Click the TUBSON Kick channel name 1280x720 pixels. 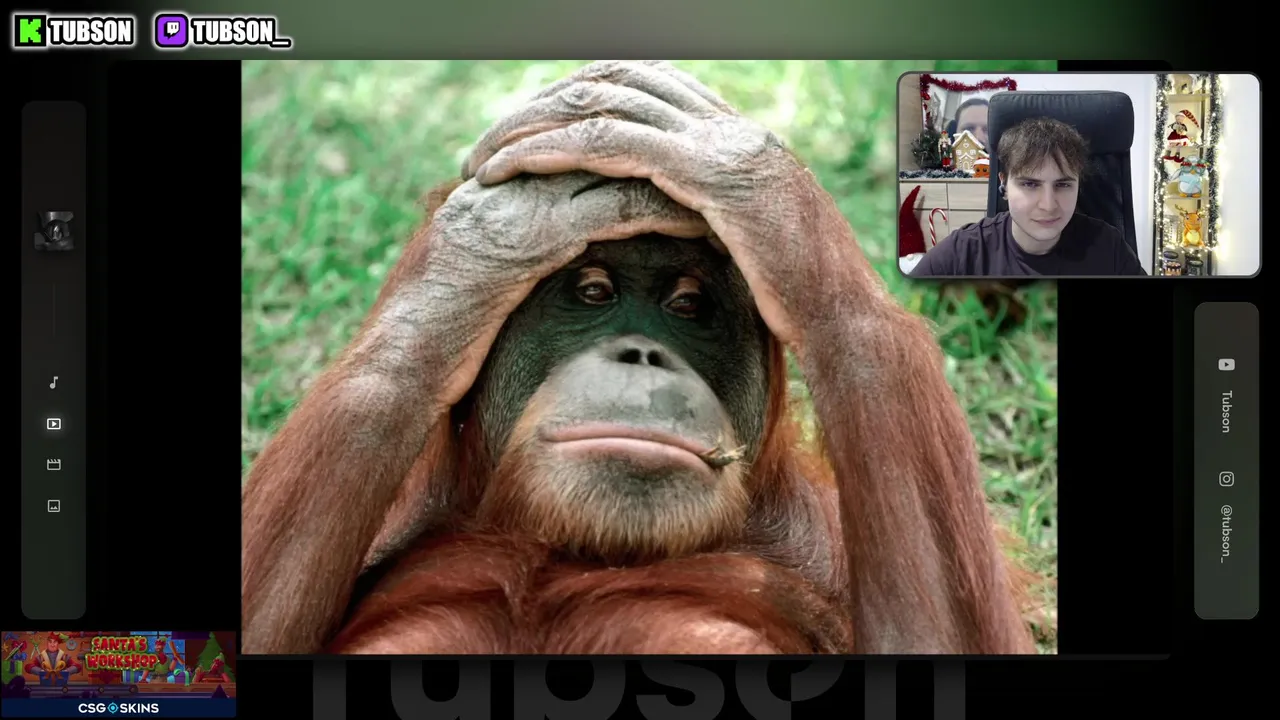(90, 32)
